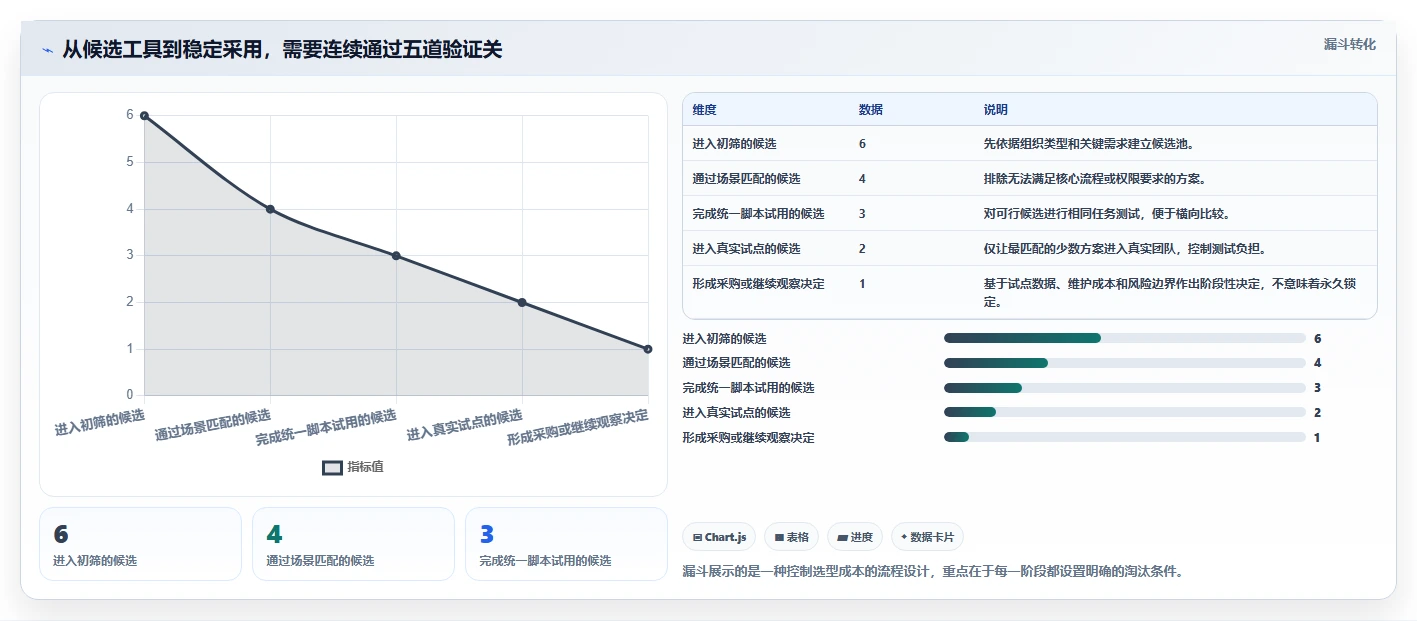Viewport: 1417px width, 621px height.
Task: Click the progress bar for 进入初筛的候选
Action: point(1125,338)
